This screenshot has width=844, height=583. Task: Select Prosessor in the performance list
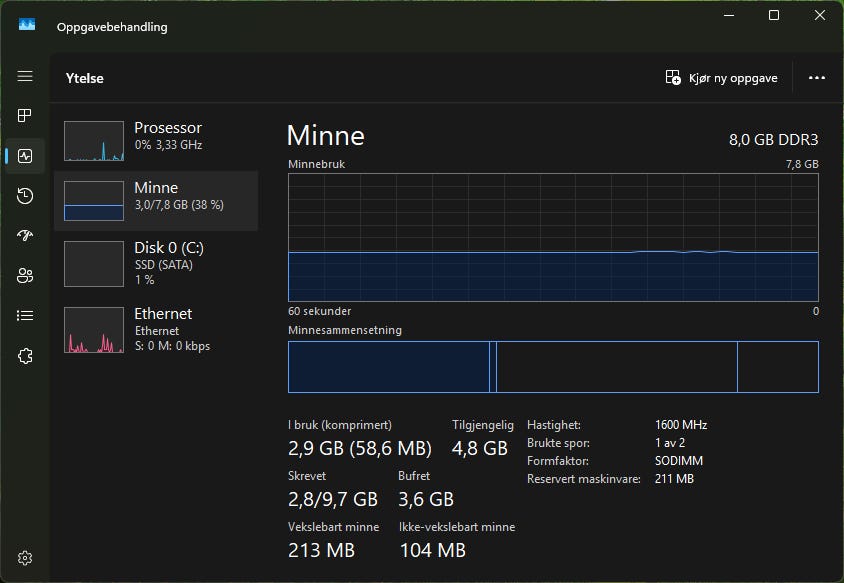coord(156,141)
